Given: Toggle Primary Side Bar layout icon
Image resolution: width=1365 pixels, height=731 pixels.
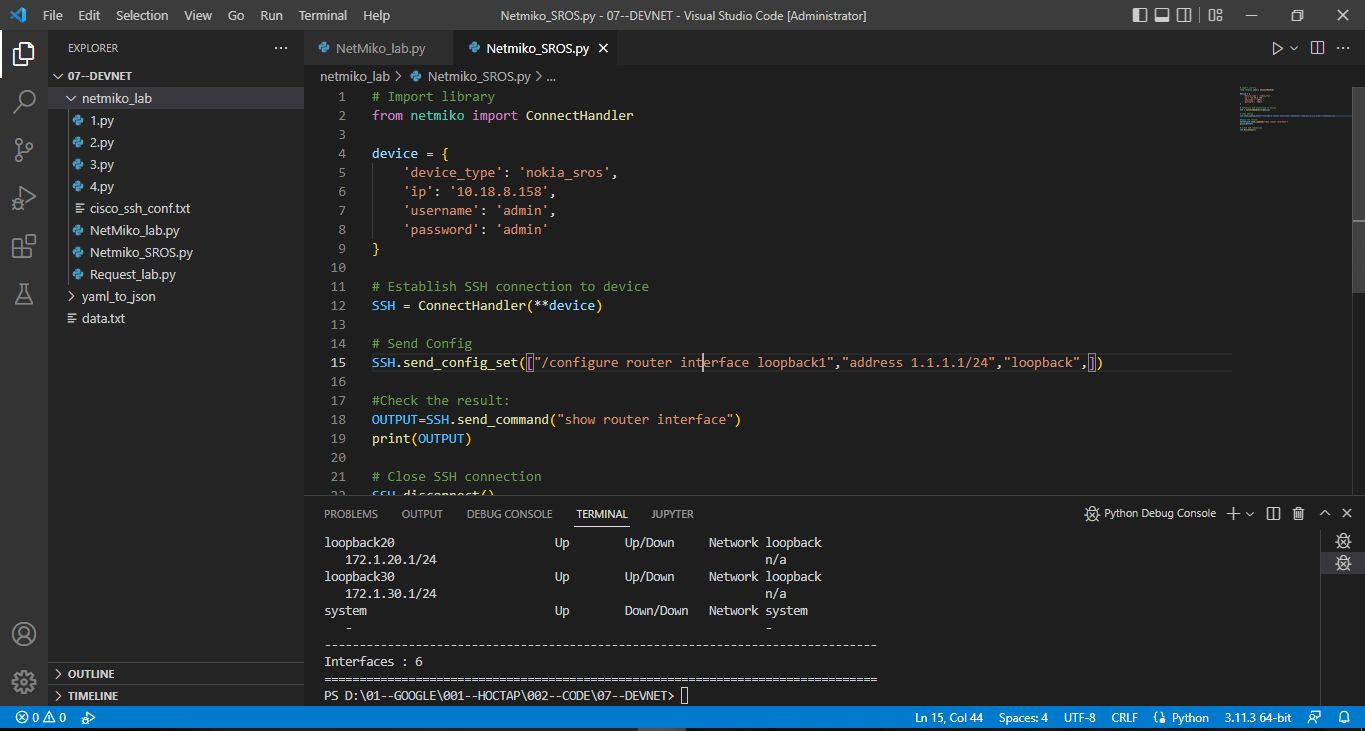Looking at the screenshot, I should (x=1141, y=15).
